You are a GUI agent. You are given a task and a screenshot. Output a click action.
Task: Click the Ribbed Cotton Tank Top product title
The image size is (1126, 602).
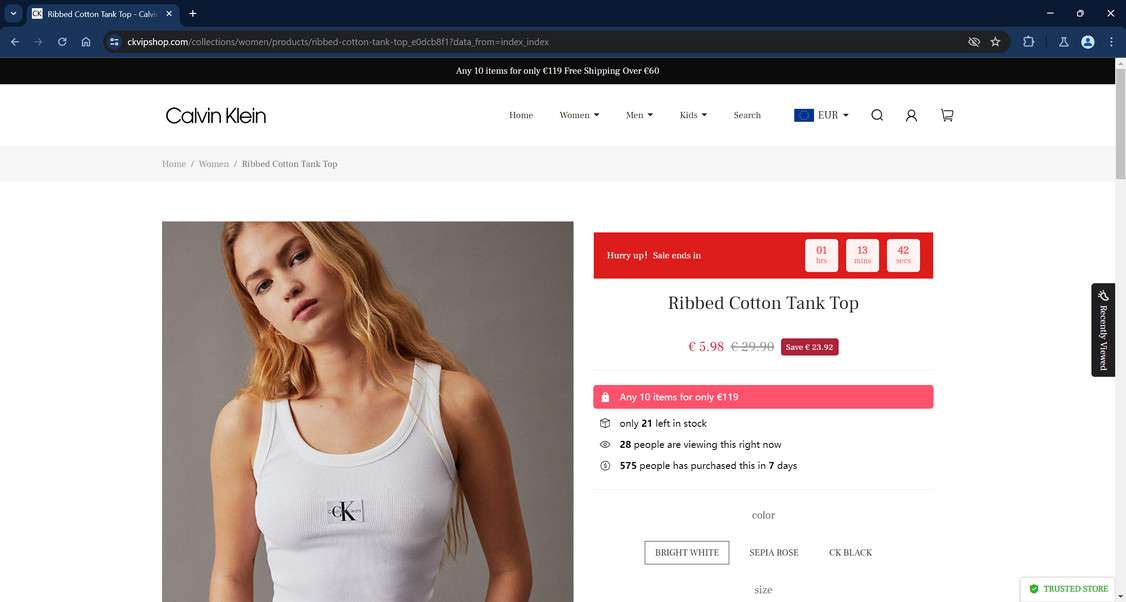[x=763, y=303]
